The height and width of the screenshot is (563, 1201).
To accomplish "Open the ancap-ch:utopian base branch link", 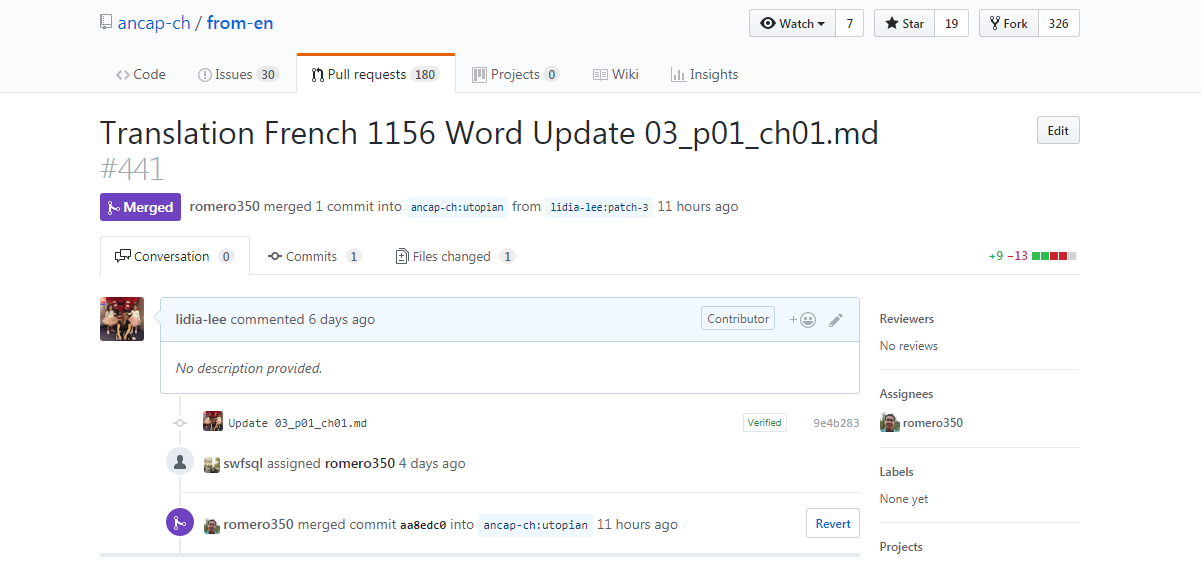I will pyautogui.click(x=457, y=207).
